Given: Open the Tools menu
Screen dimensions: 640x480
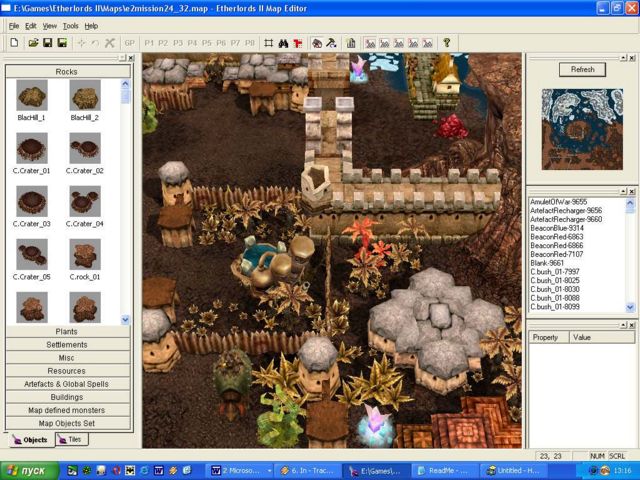Looking at the screenshot, I should click(x=70, y=26).
